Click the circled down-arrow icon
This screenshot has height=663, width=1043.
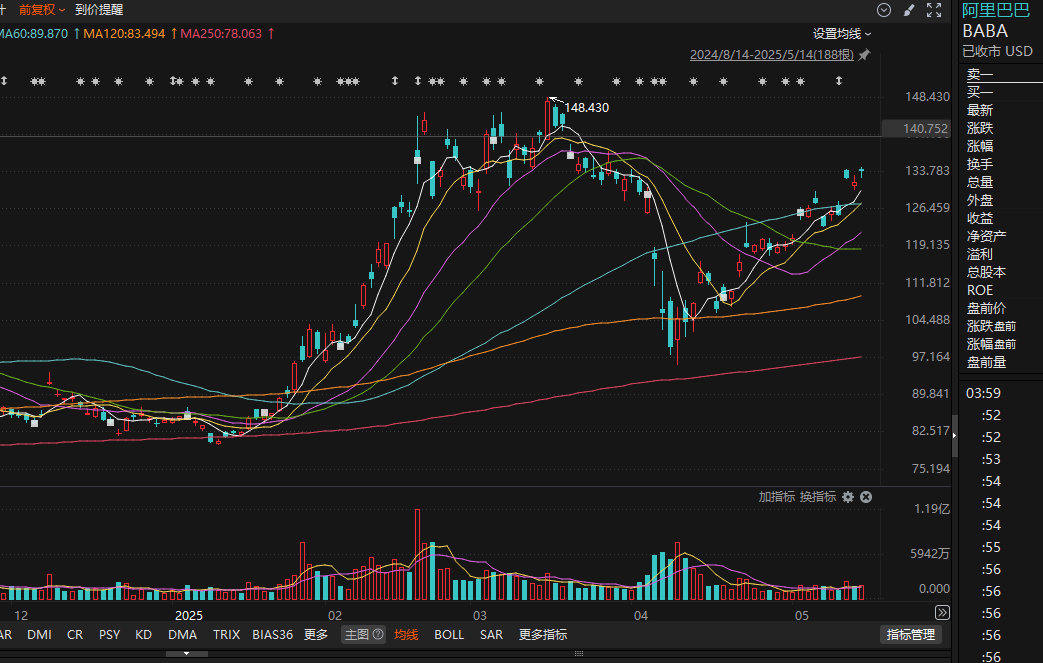[x=884, y=10]
